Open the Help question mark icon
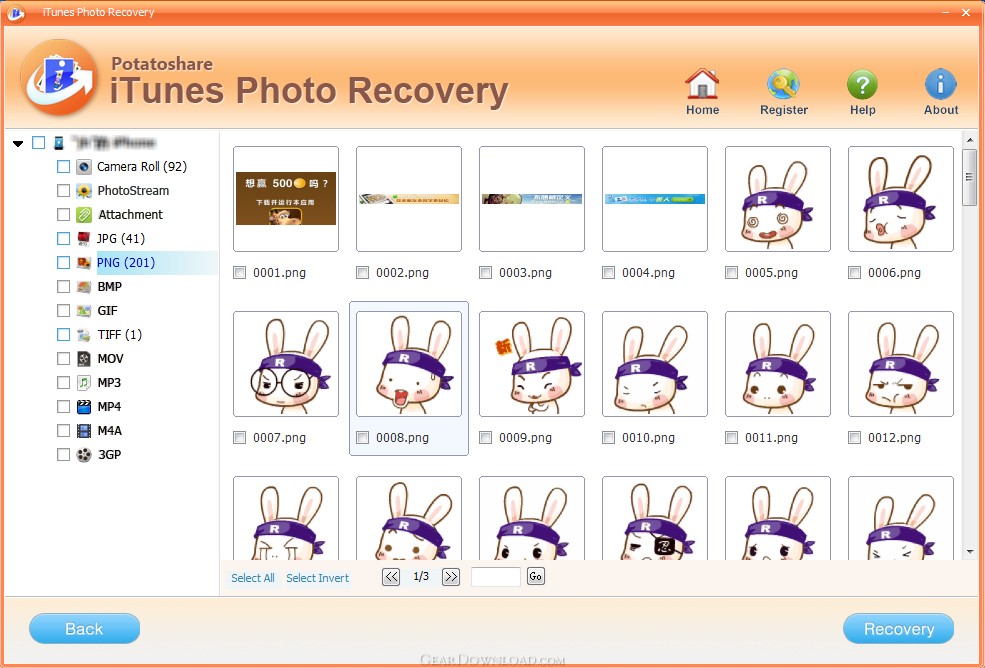Screen dimensions: 985x668 click(x=862, y=84)
